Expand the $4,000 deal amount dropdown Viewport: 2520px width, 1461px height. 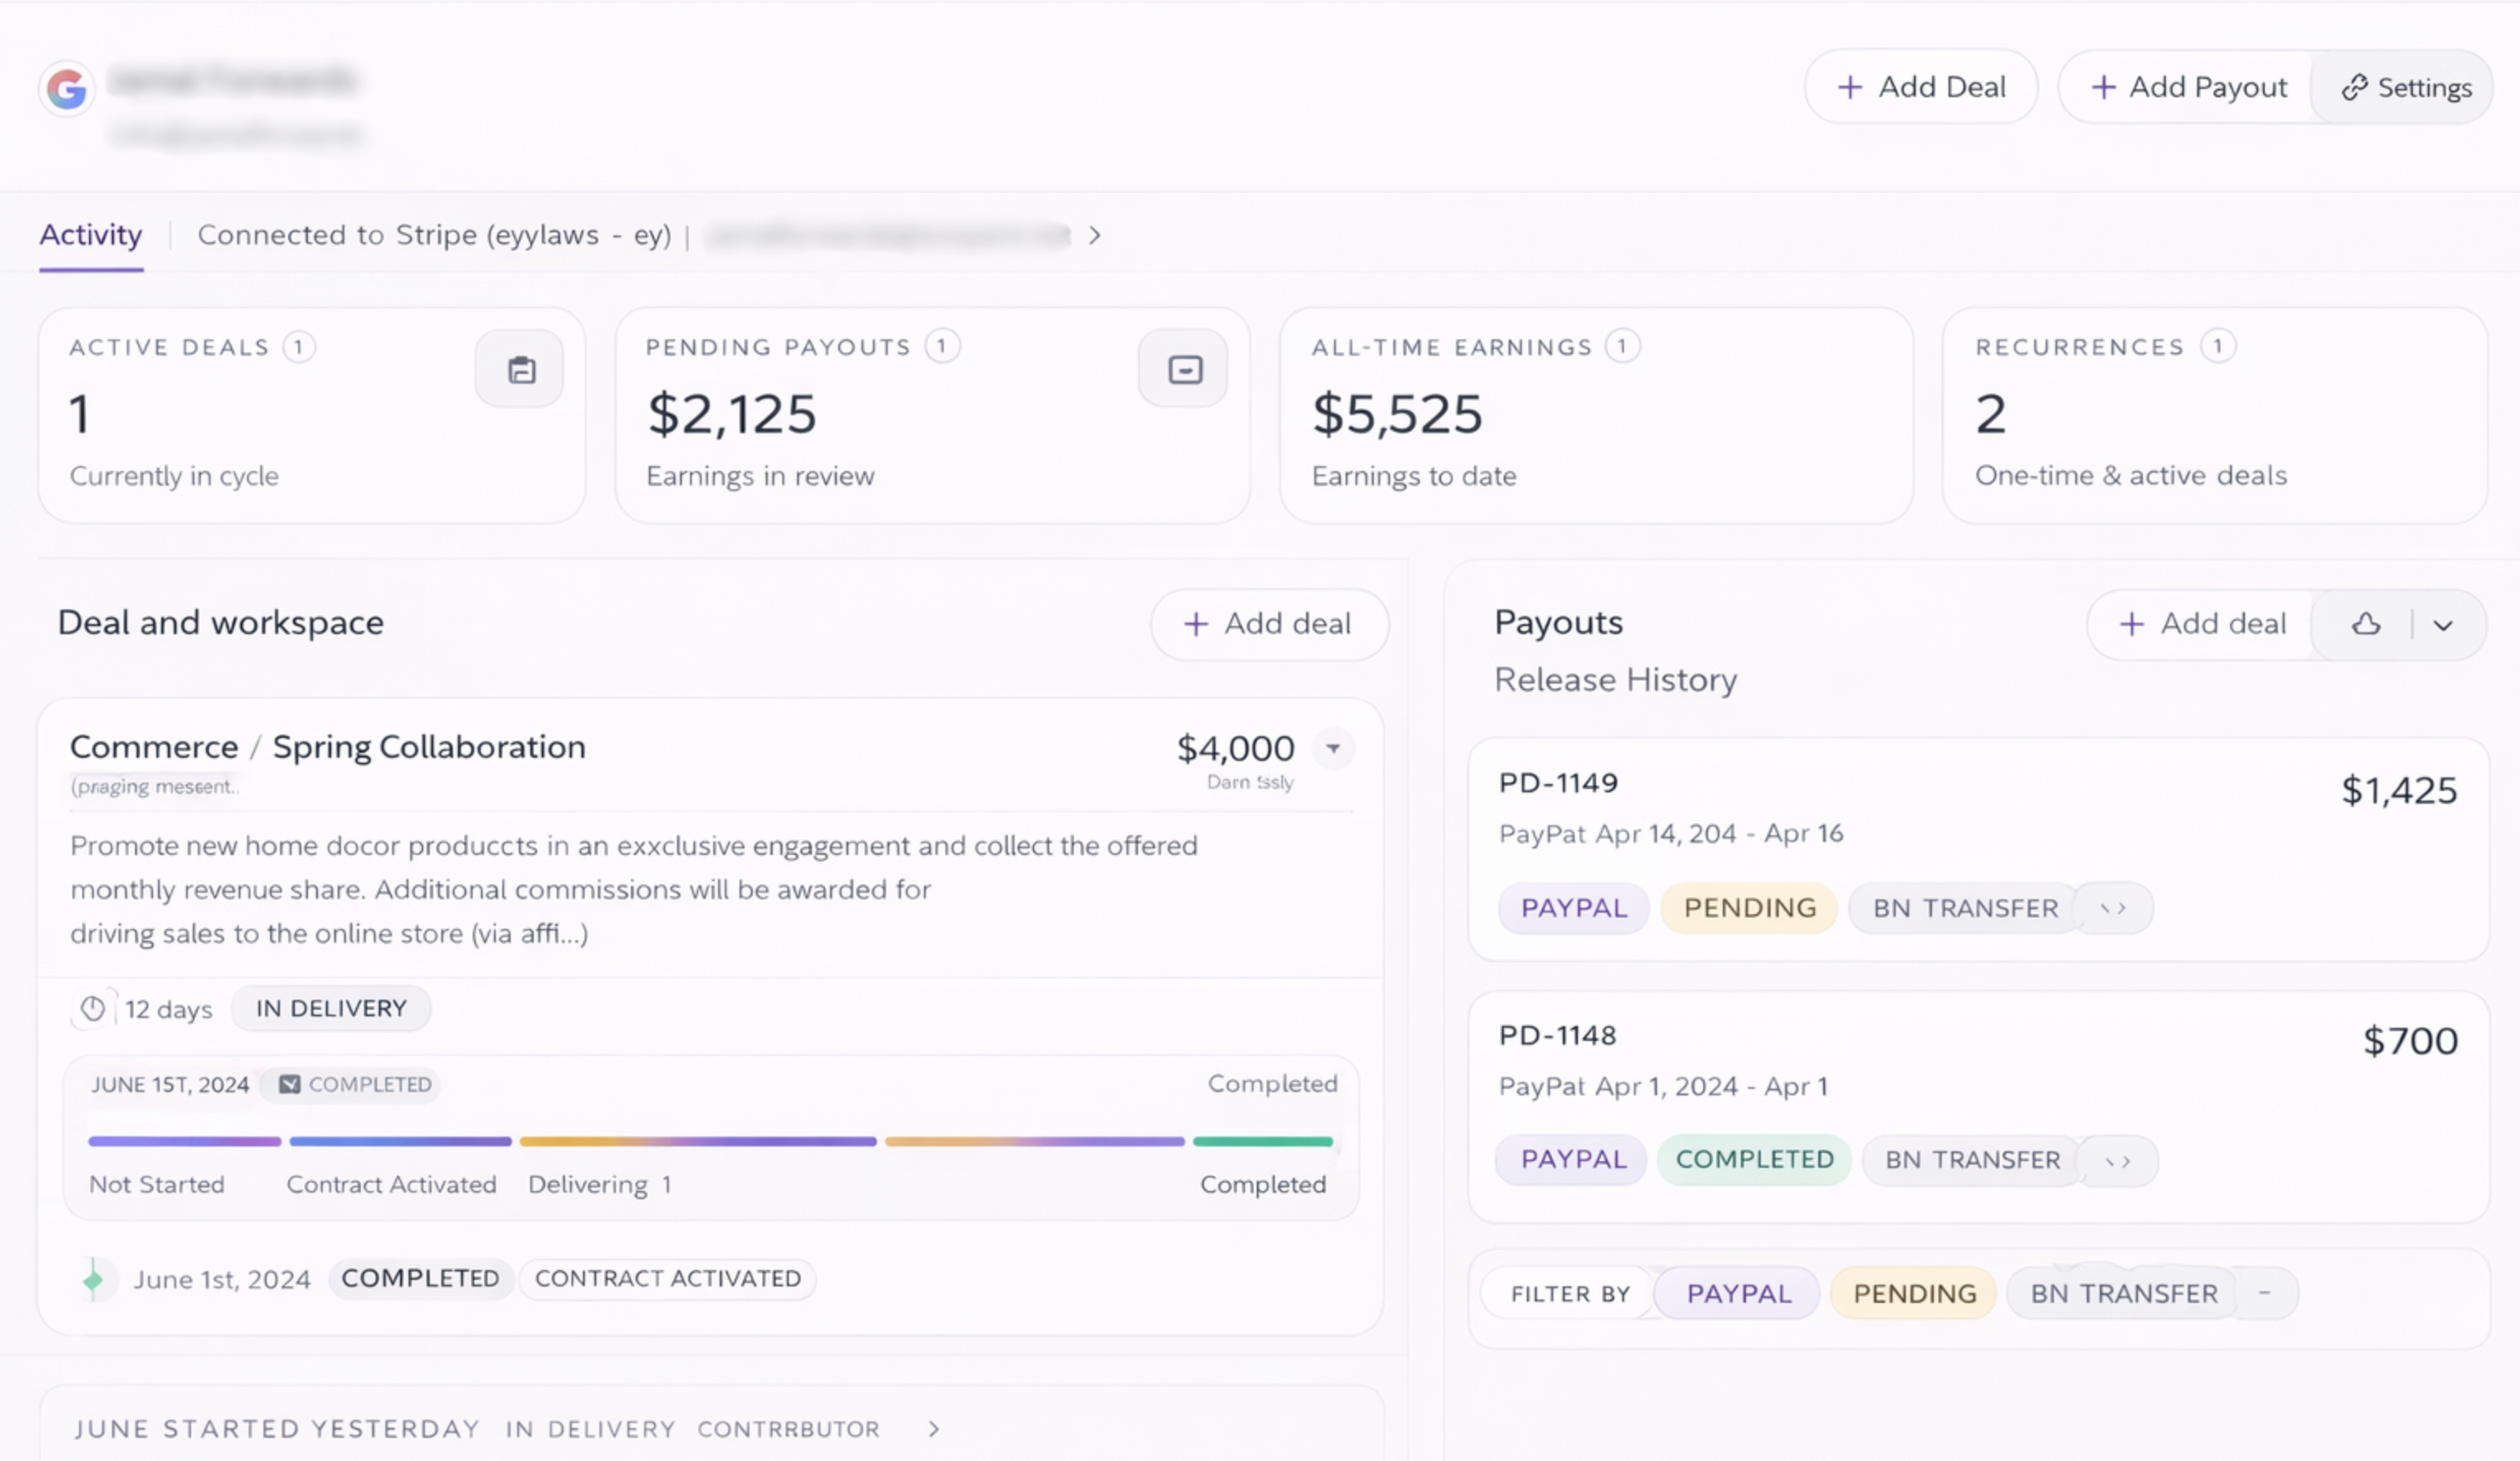1333,749
